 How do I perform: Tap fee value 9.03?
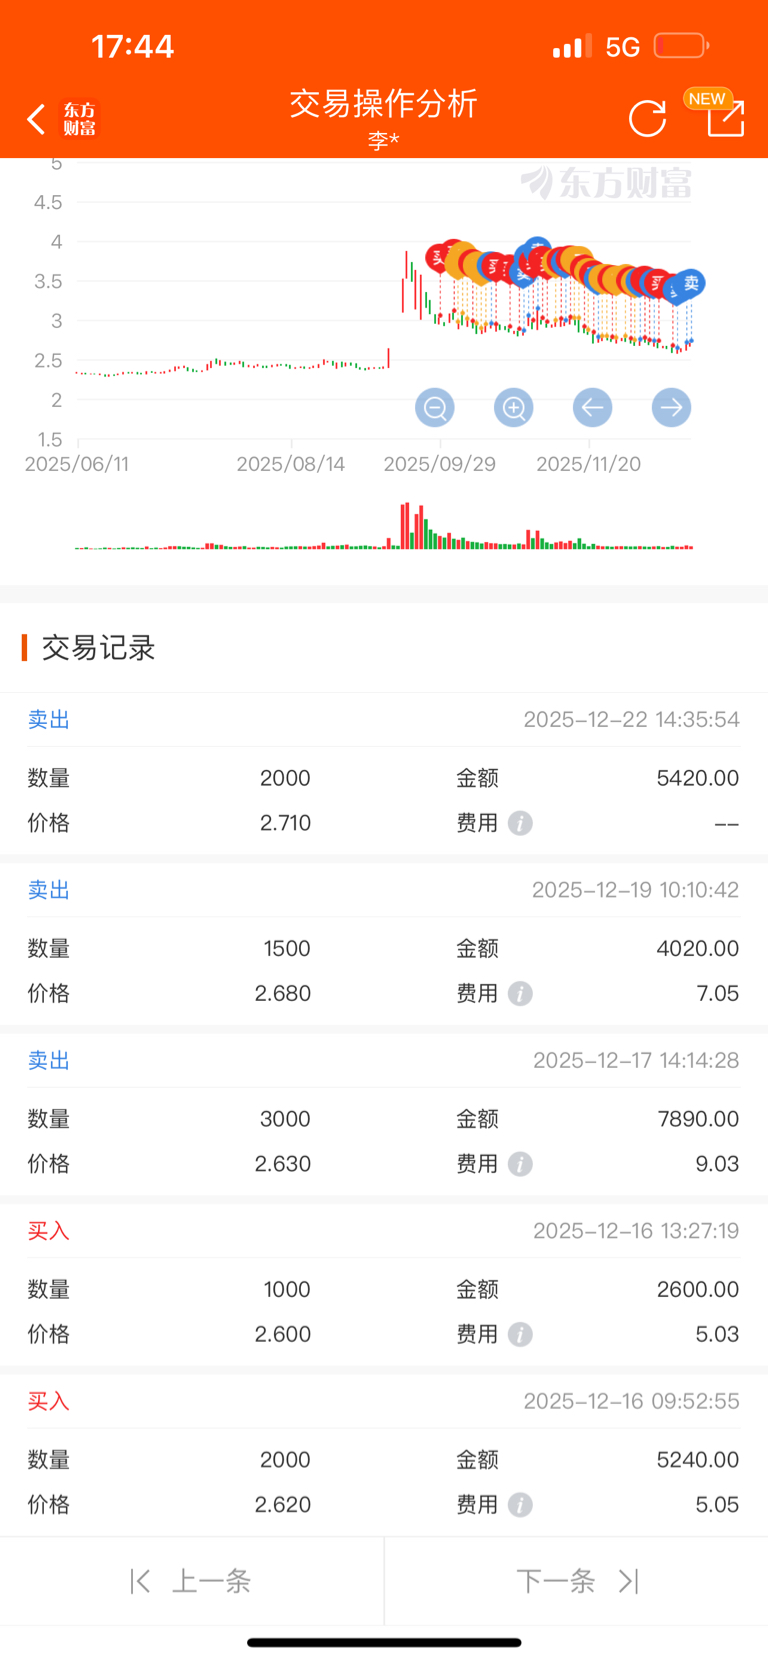[x=718, y=1164]
